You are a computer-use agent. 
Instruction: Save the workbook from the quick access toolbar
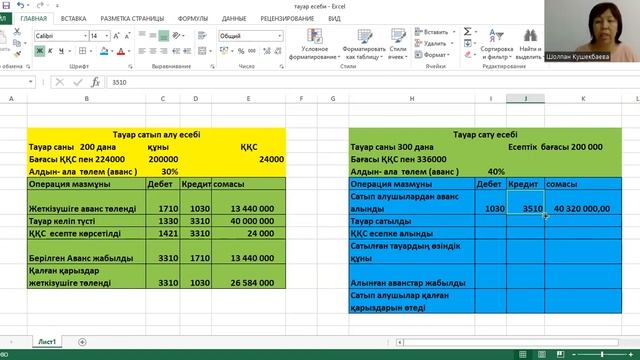(6, 5)
